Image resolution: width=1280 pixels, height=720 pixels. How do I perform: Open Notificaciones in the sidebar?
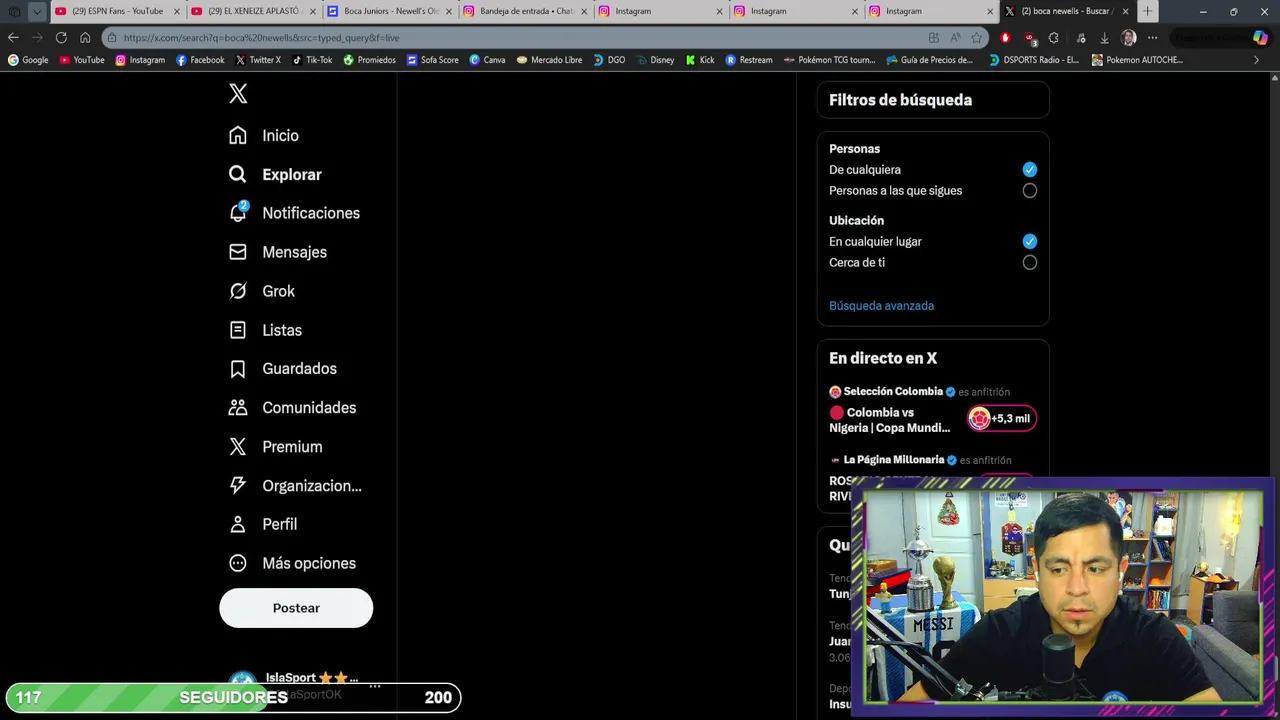click(294, 213)
